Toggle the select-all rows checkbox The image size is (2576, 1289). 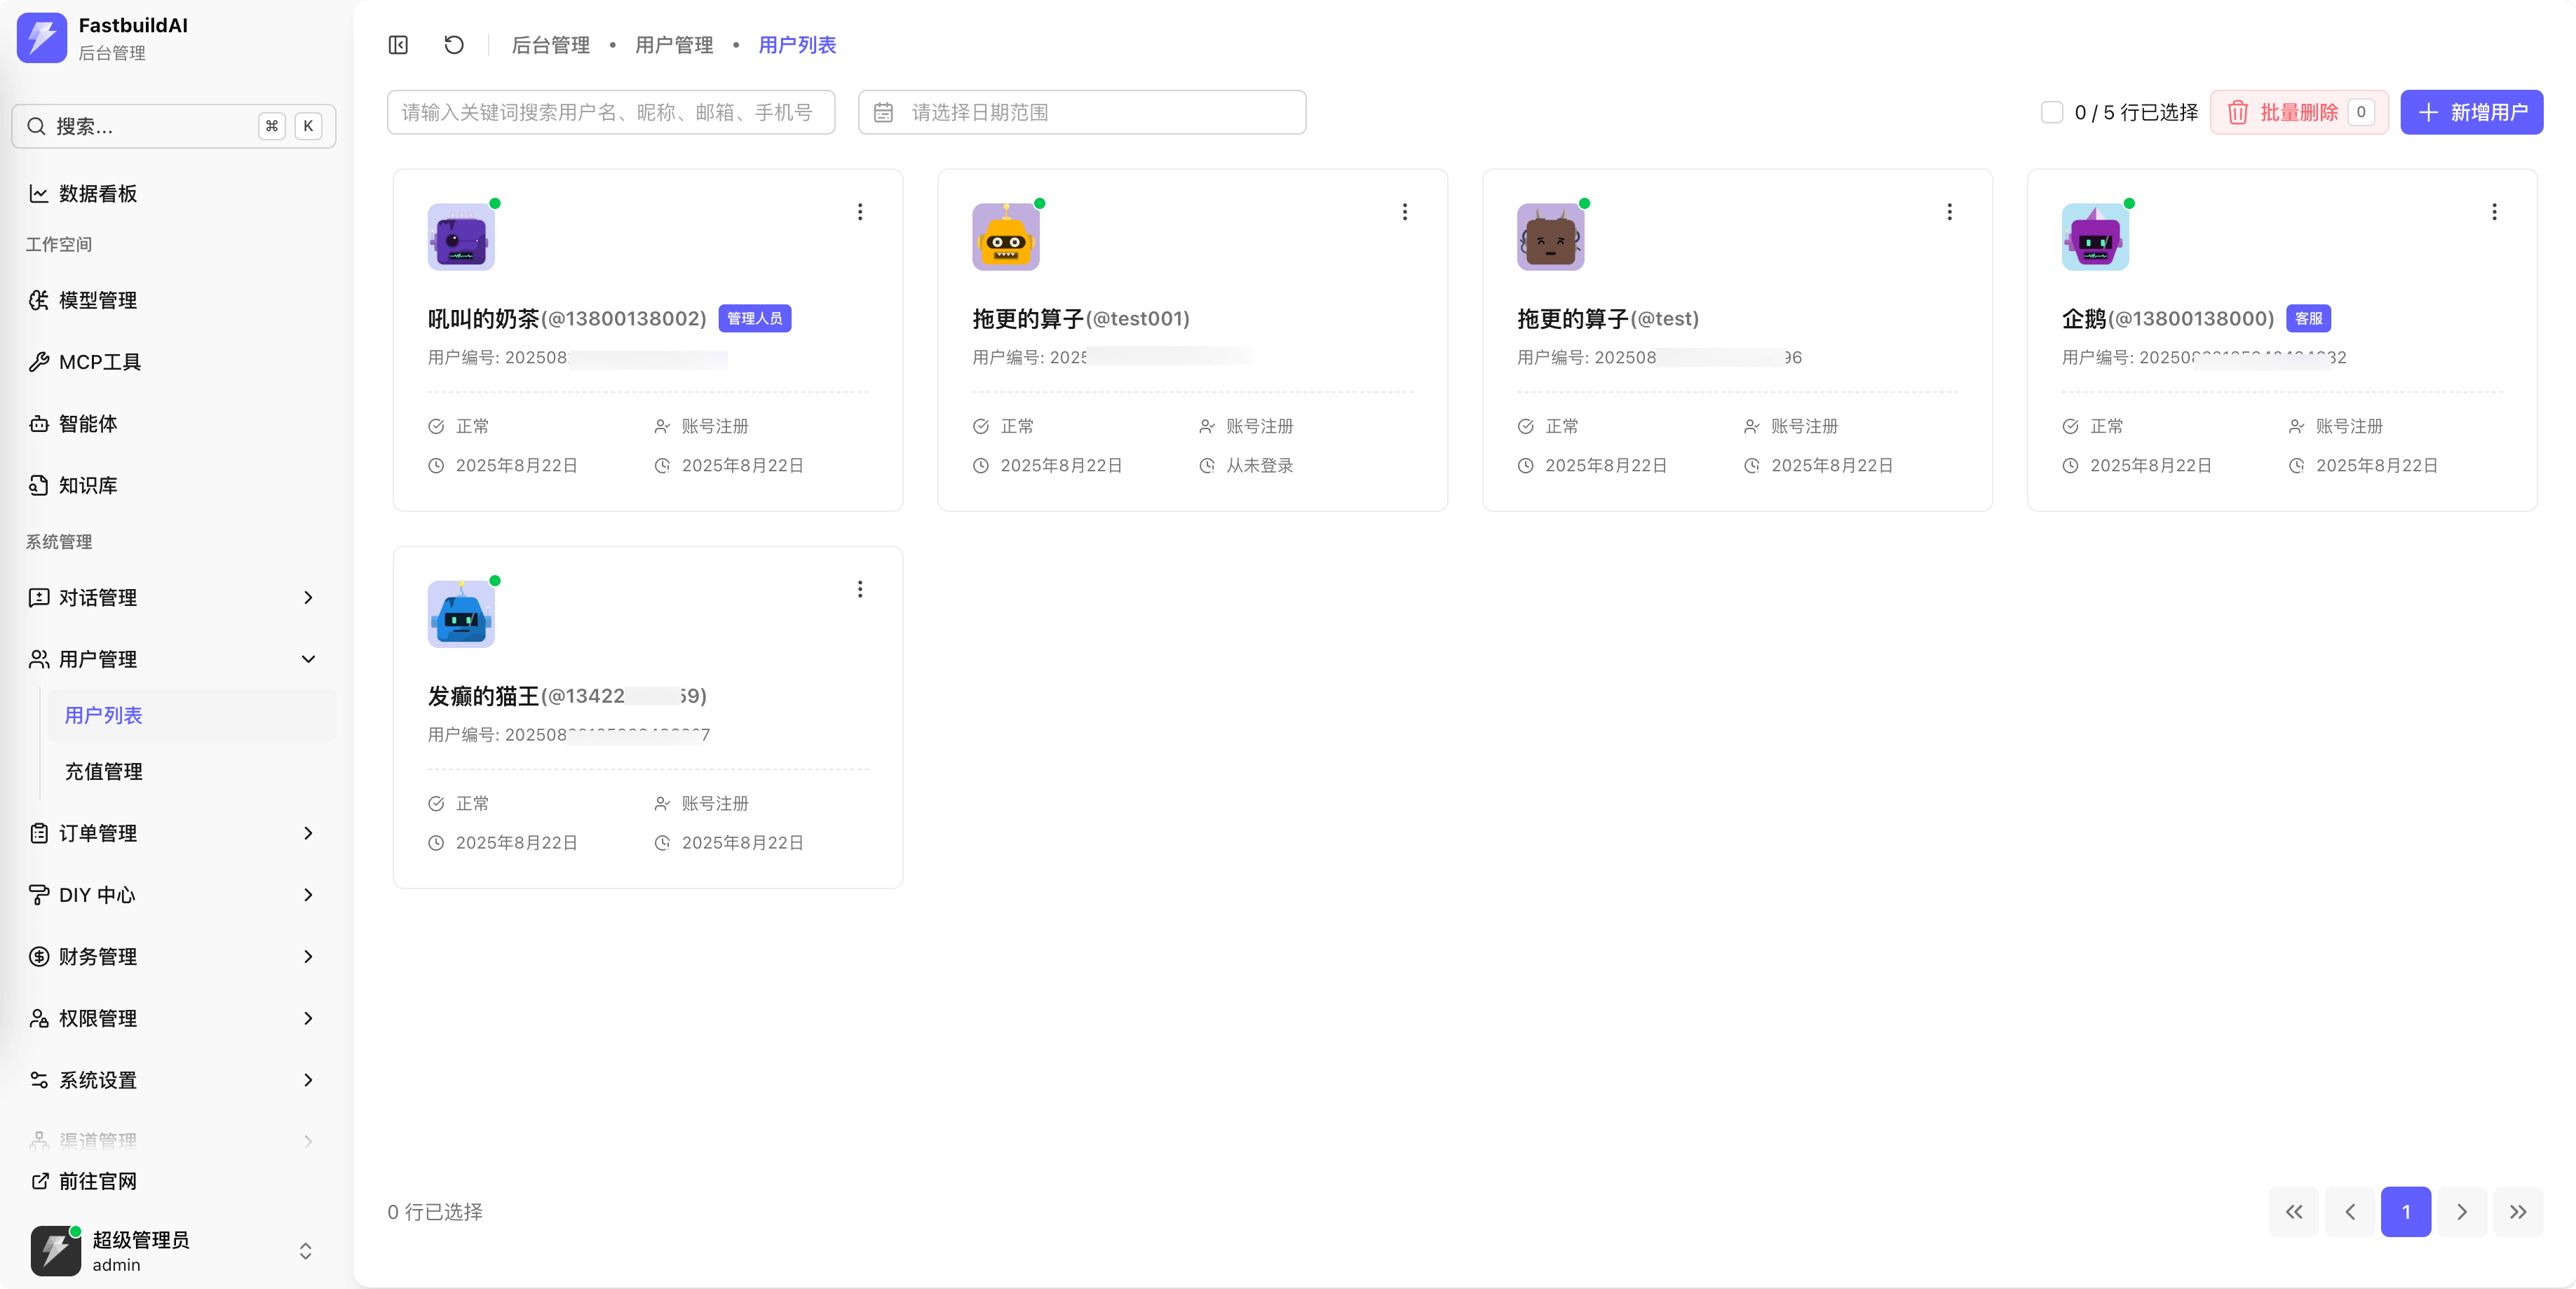point(2052,112)
